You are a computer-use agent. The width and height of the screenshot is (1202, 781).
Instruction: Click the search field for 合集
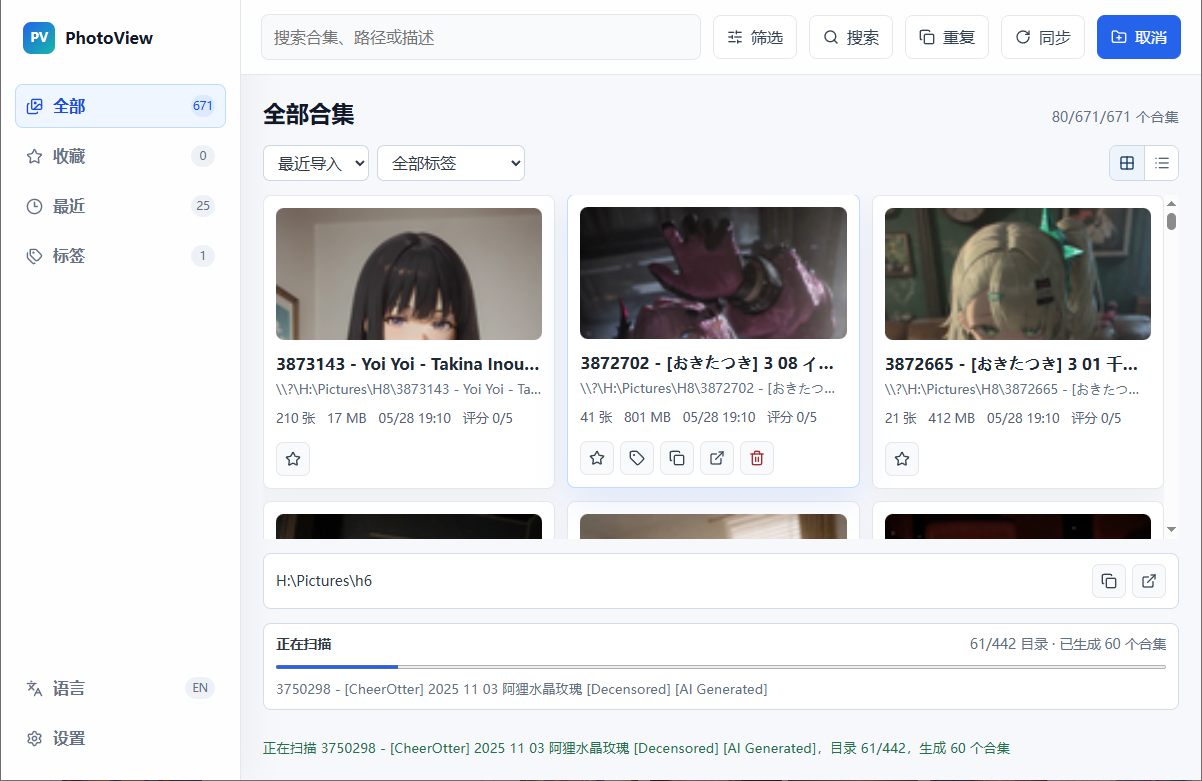tap(480, 37)
